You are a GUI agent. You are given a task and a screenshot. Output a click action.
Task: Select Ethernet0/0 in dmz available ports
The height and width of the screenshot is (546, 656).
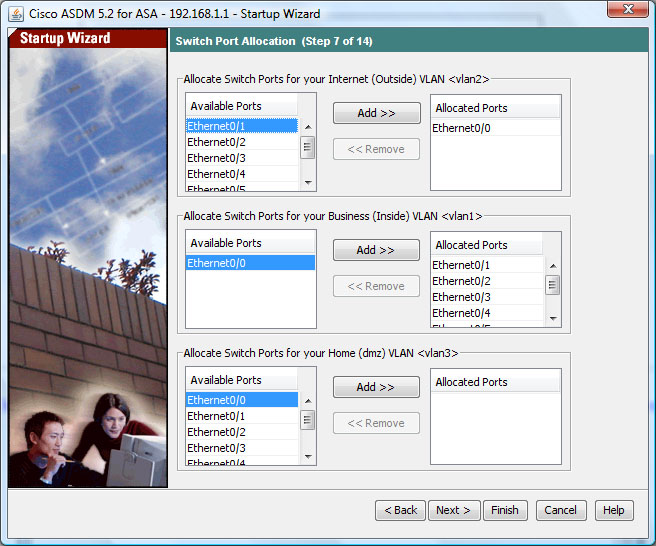click(242, 400)
